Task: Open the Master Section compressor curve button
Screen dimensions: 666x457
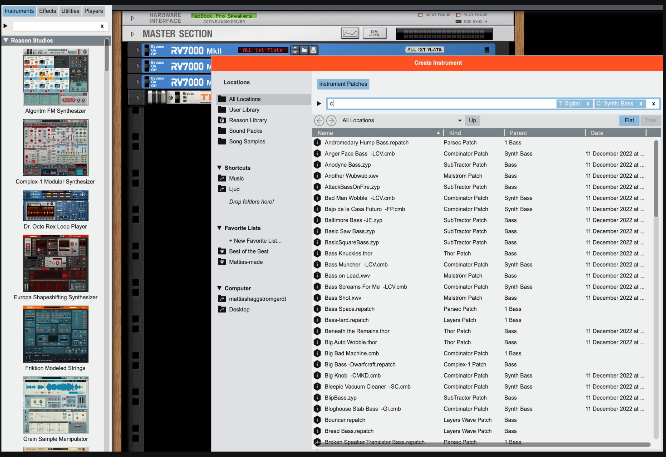Action: tap(350, 33)
